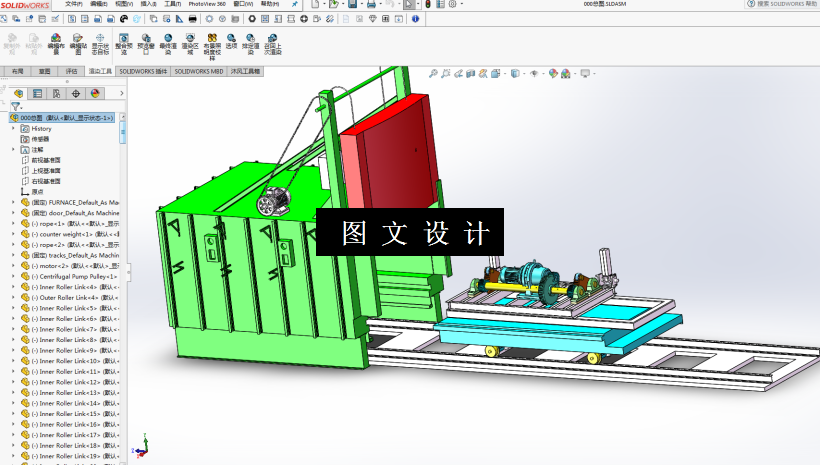Click the rebuild traffic light icon
820x465 pixels.
[428, 4]
